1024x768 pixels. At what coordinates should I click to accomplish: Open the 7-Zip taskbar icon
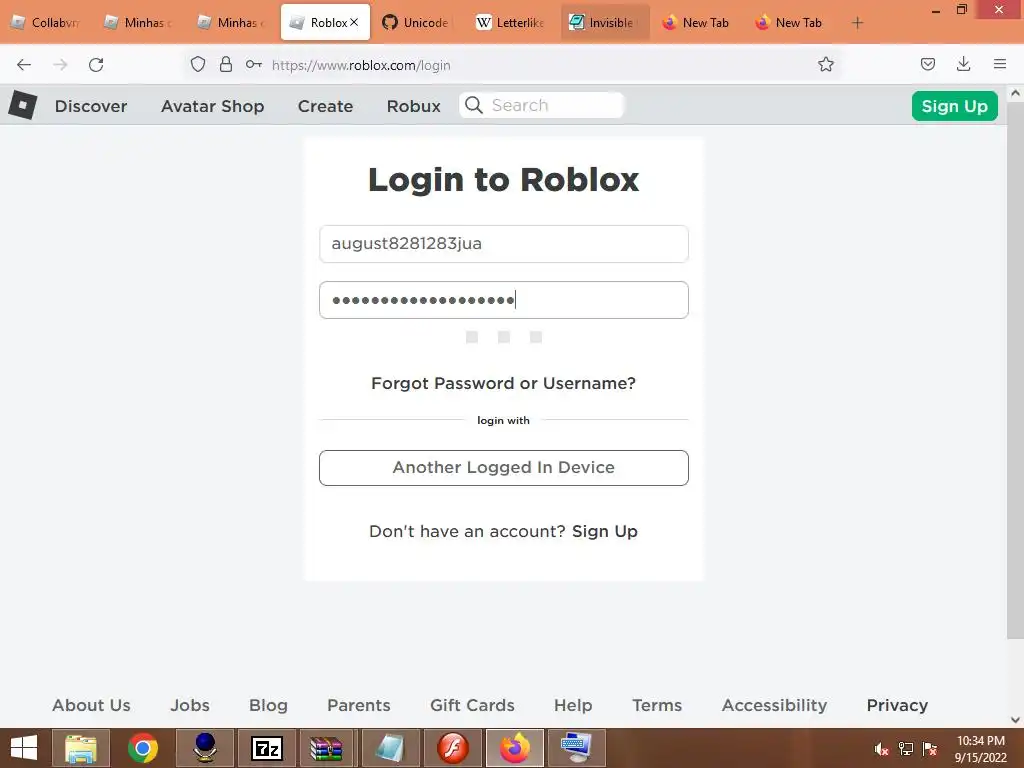pos(267,748)
